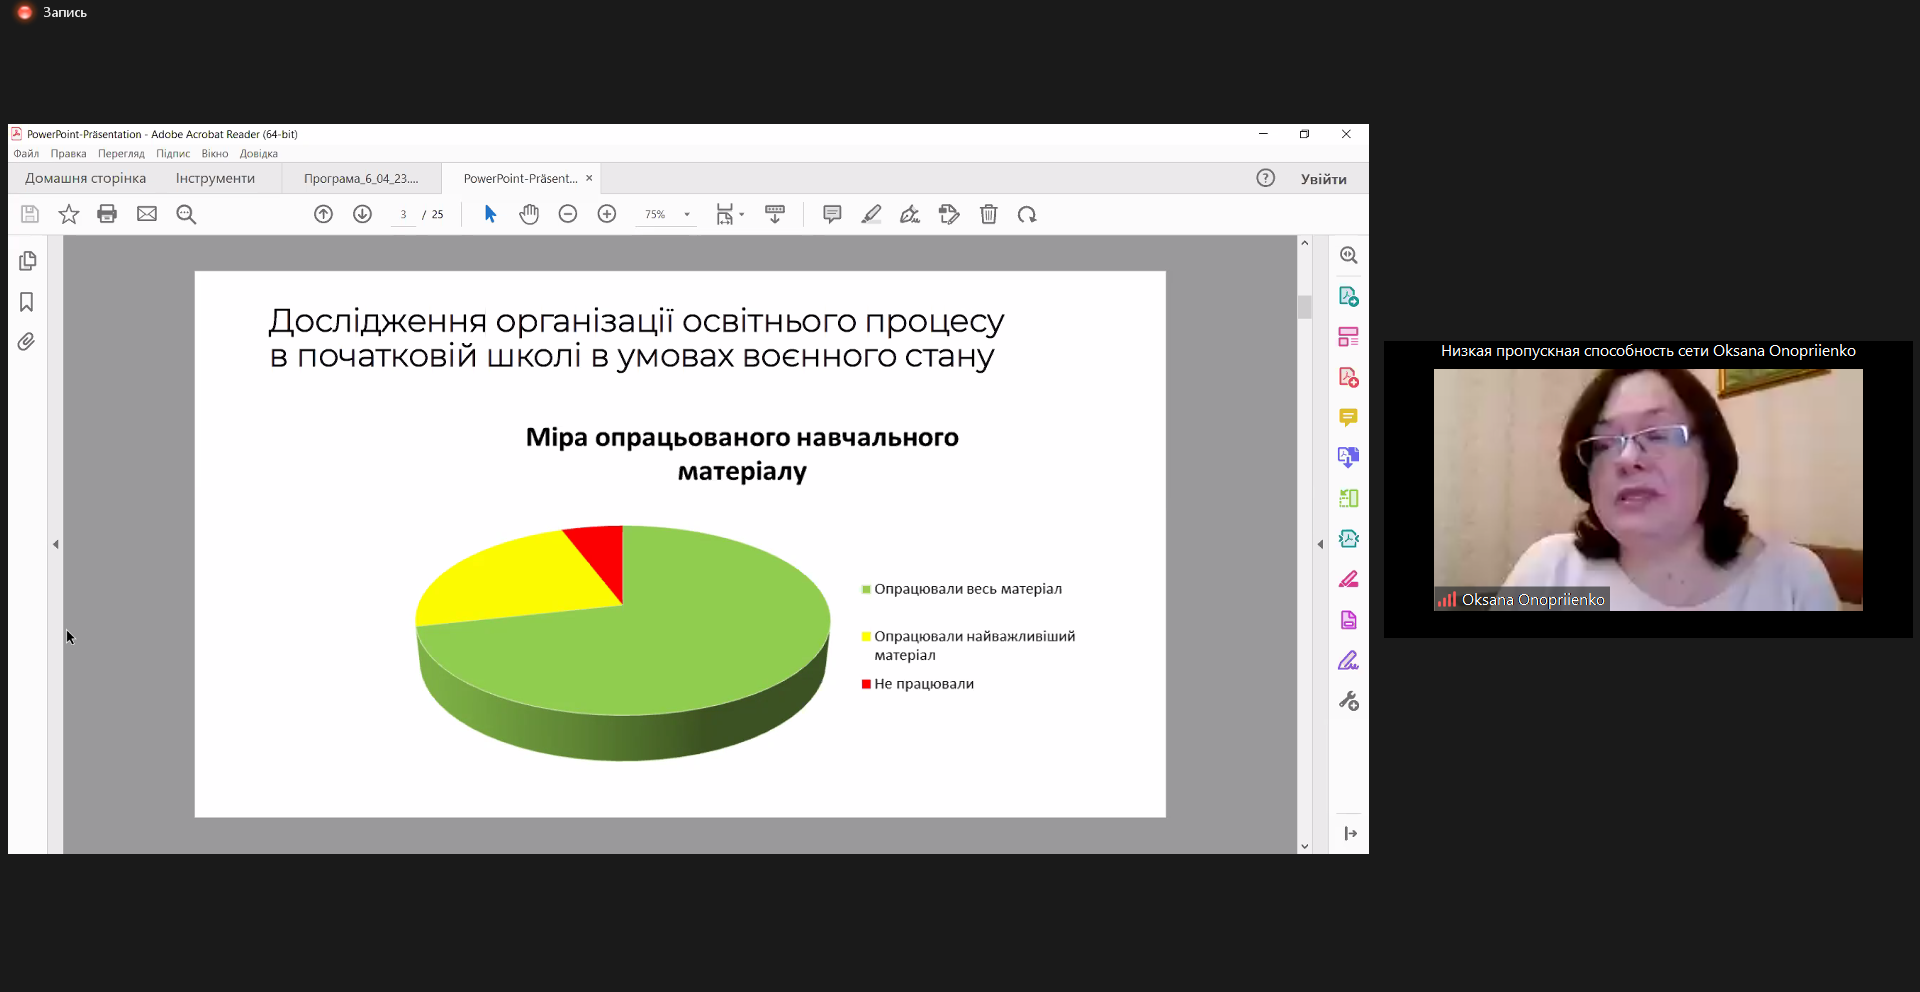The height and width of the screenshot is (992, 1920).
Task: Expand the left navigation pane
Action: [x=56, y=544]
